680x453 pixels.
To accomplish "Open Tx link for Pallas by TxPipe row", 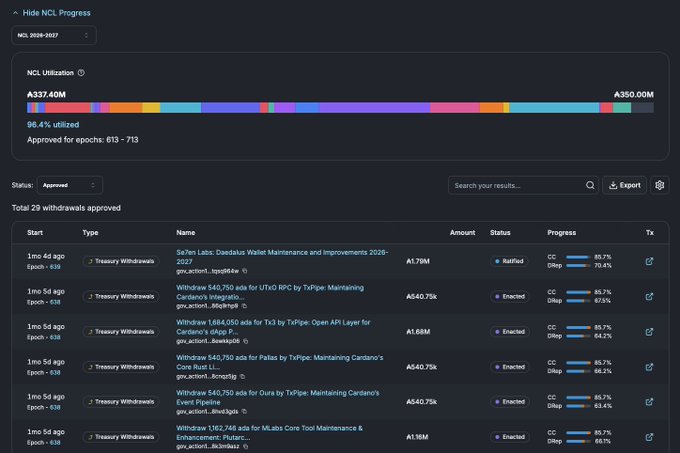I will 649,367.
